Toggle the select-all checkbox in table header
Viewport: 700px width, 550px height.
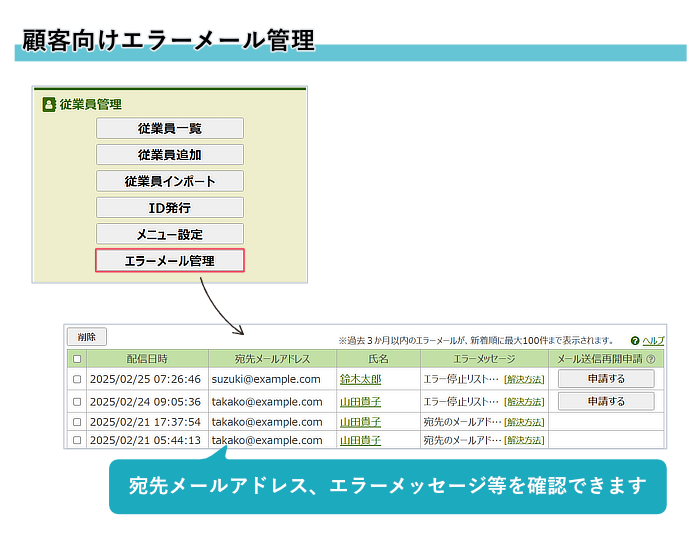coord(77,359)
